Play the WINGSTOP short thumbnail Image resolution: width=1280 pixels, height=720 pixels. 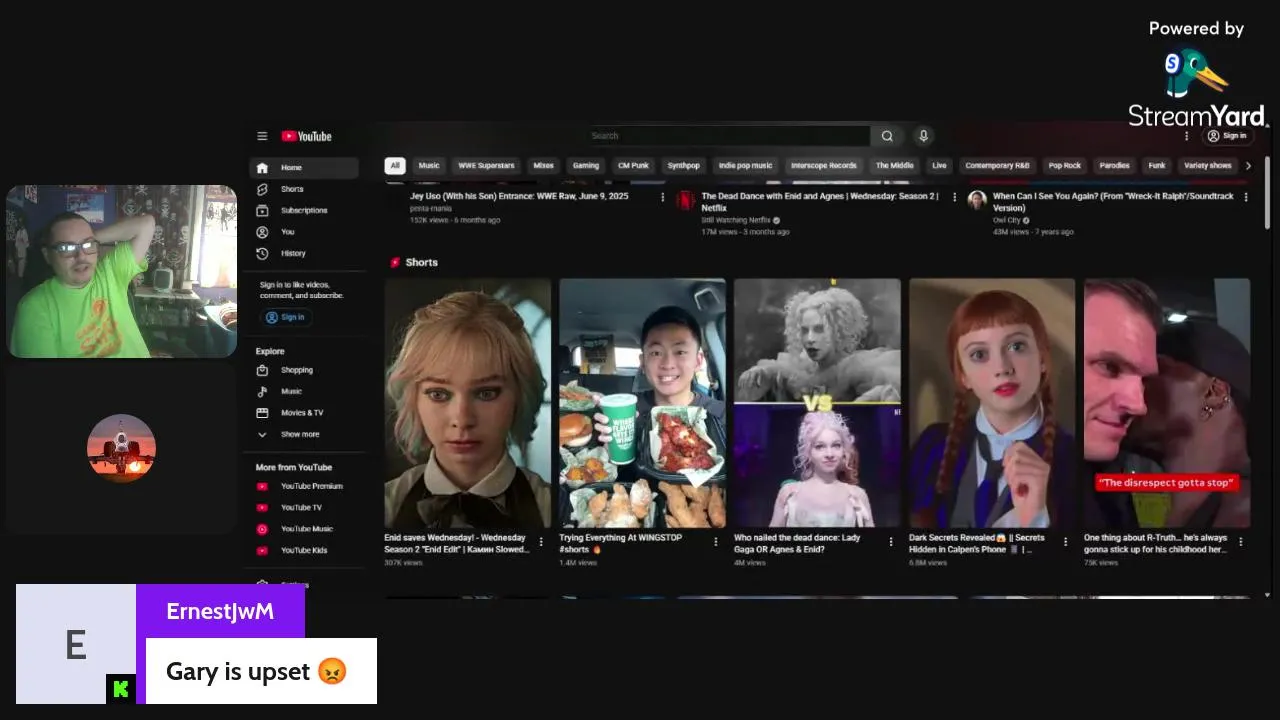tap(642, 403)
